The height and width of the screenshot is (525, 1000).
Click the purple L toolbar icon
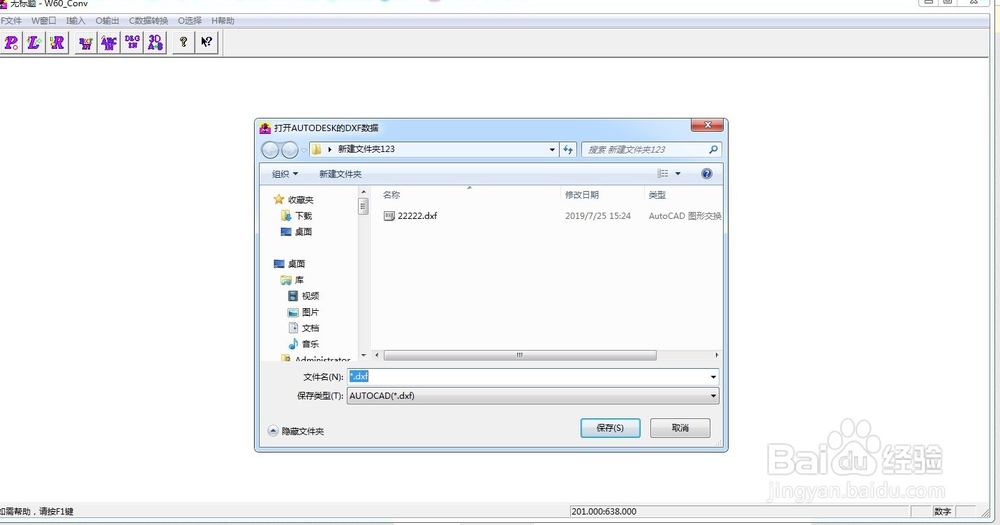(34, 43)
